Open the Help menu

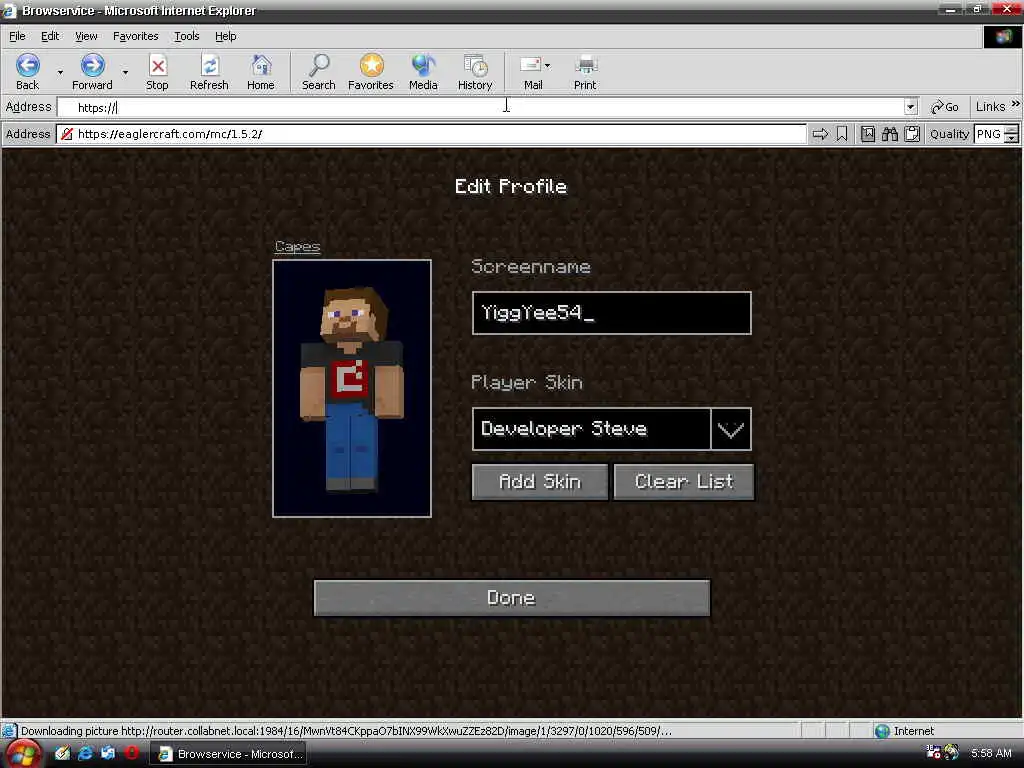point(225,36)
